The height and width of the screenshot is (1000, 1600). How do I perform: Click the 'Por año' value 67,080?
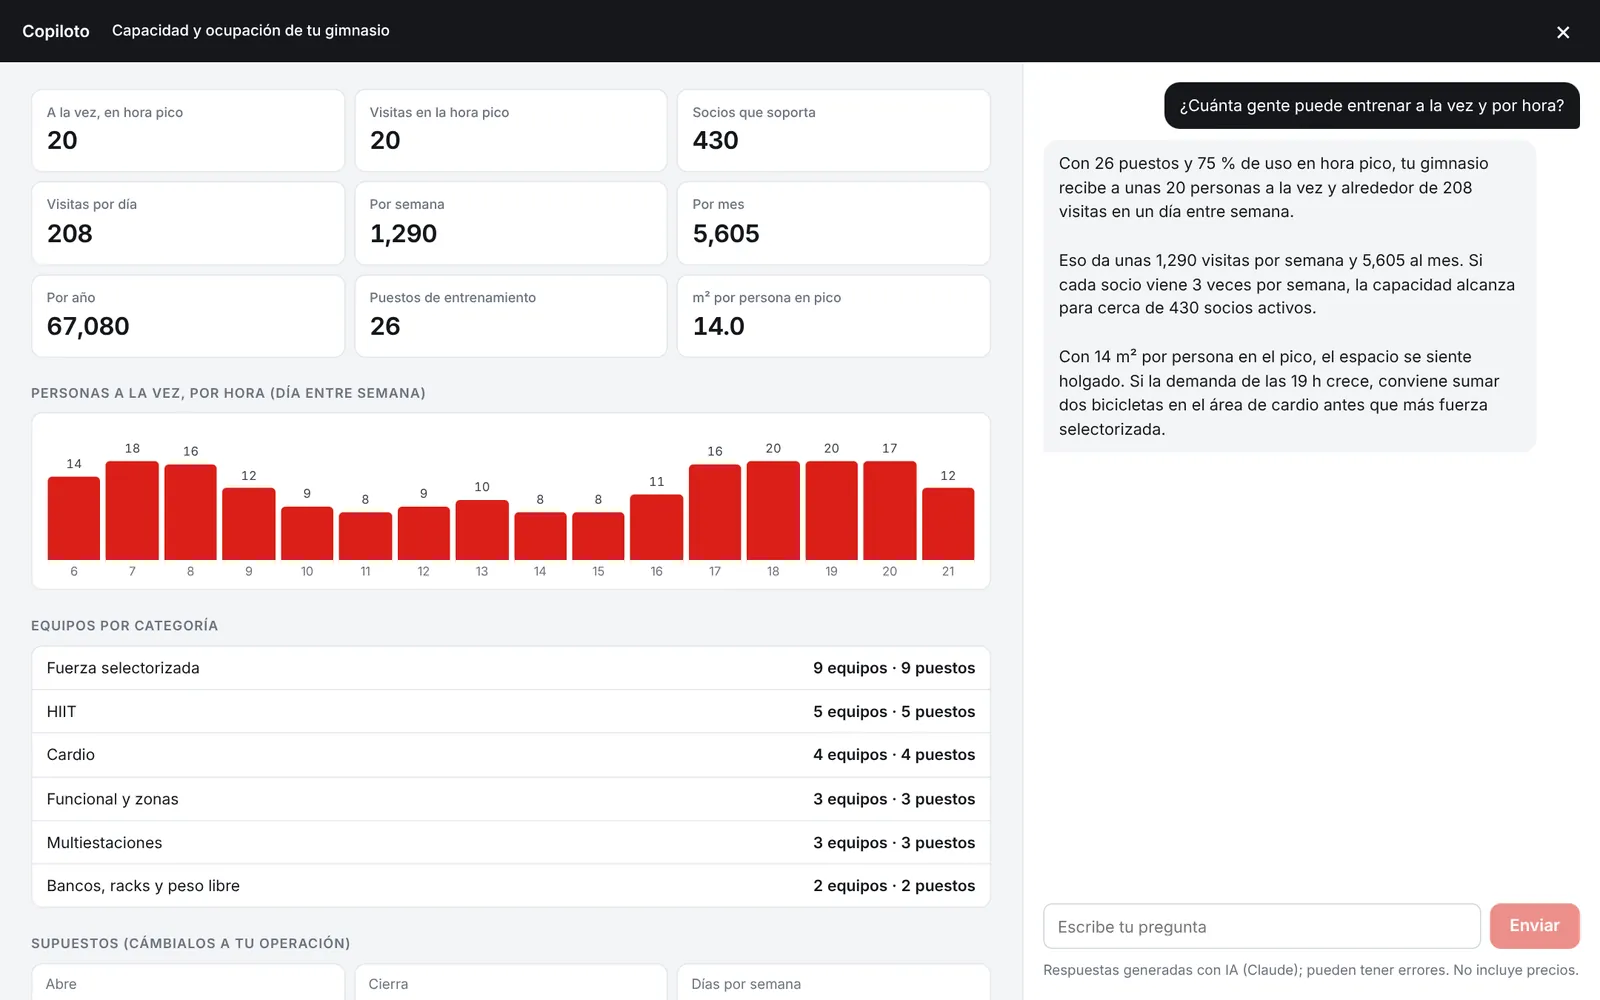[x=88, y=327]
